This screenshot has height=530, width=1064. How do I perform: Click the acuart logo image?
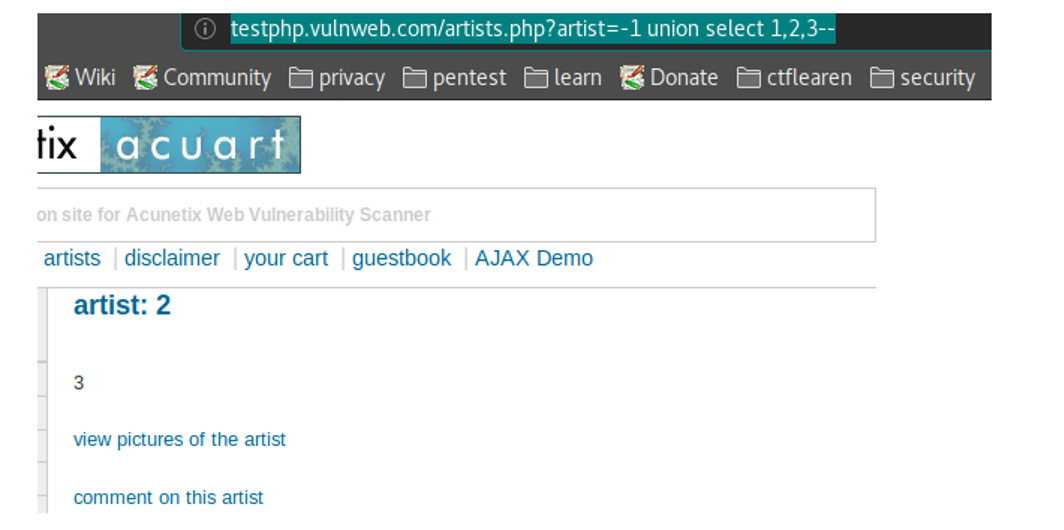199,145
